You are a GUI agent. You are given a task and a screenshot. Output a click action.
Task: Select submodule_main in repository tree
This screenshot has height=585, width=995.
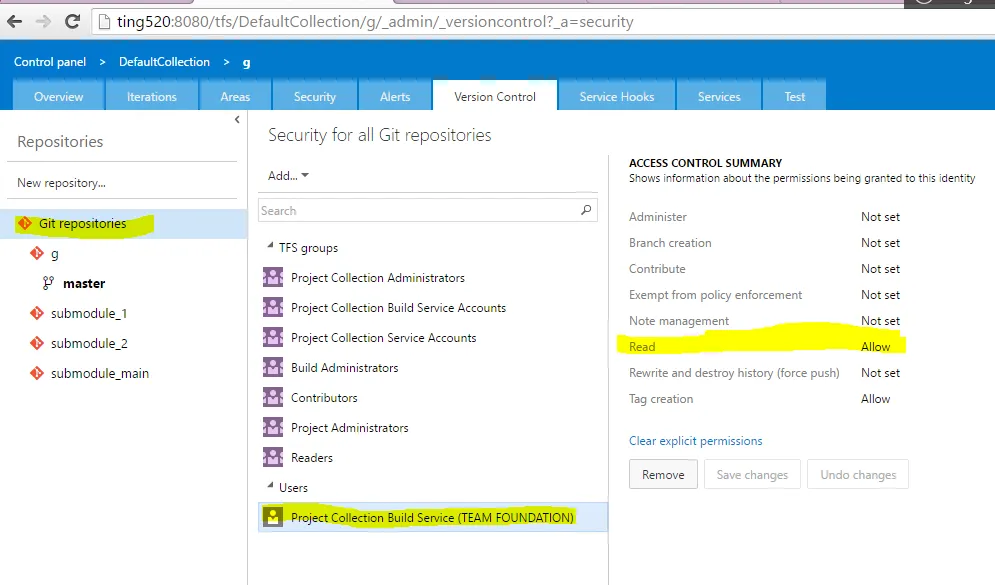click(x=100, y=374)
